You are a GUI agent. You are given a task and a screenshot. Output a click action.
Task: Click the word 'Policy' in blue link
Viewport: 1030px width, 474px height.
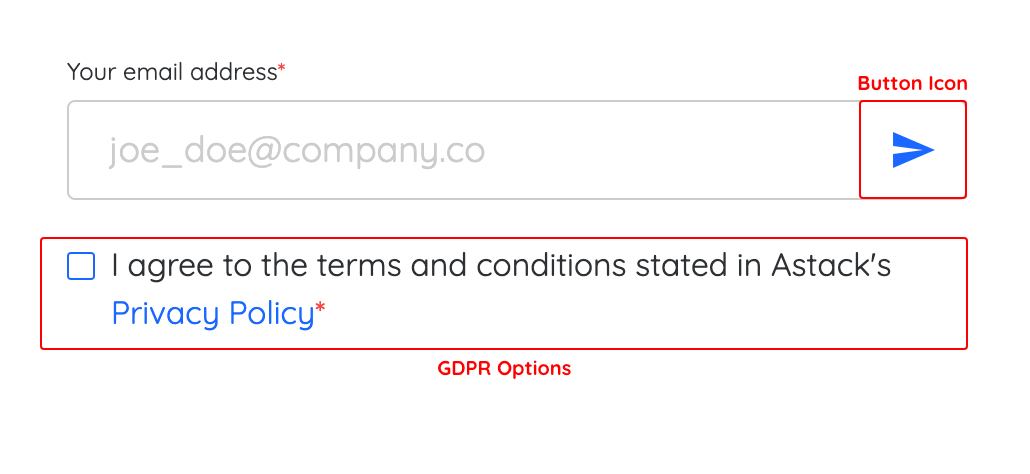pos(272,314)
